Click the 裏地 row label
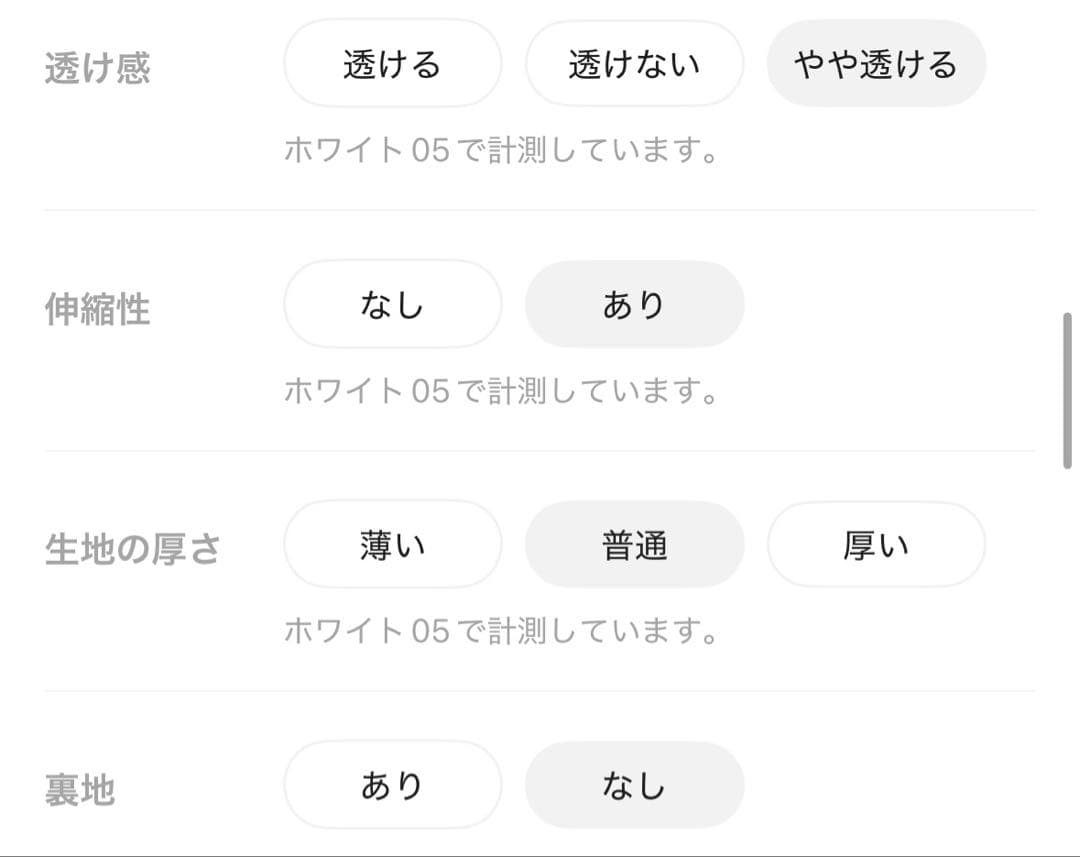Image resolution: width=1080 pixels, height=857 pixels. point(80,790)
